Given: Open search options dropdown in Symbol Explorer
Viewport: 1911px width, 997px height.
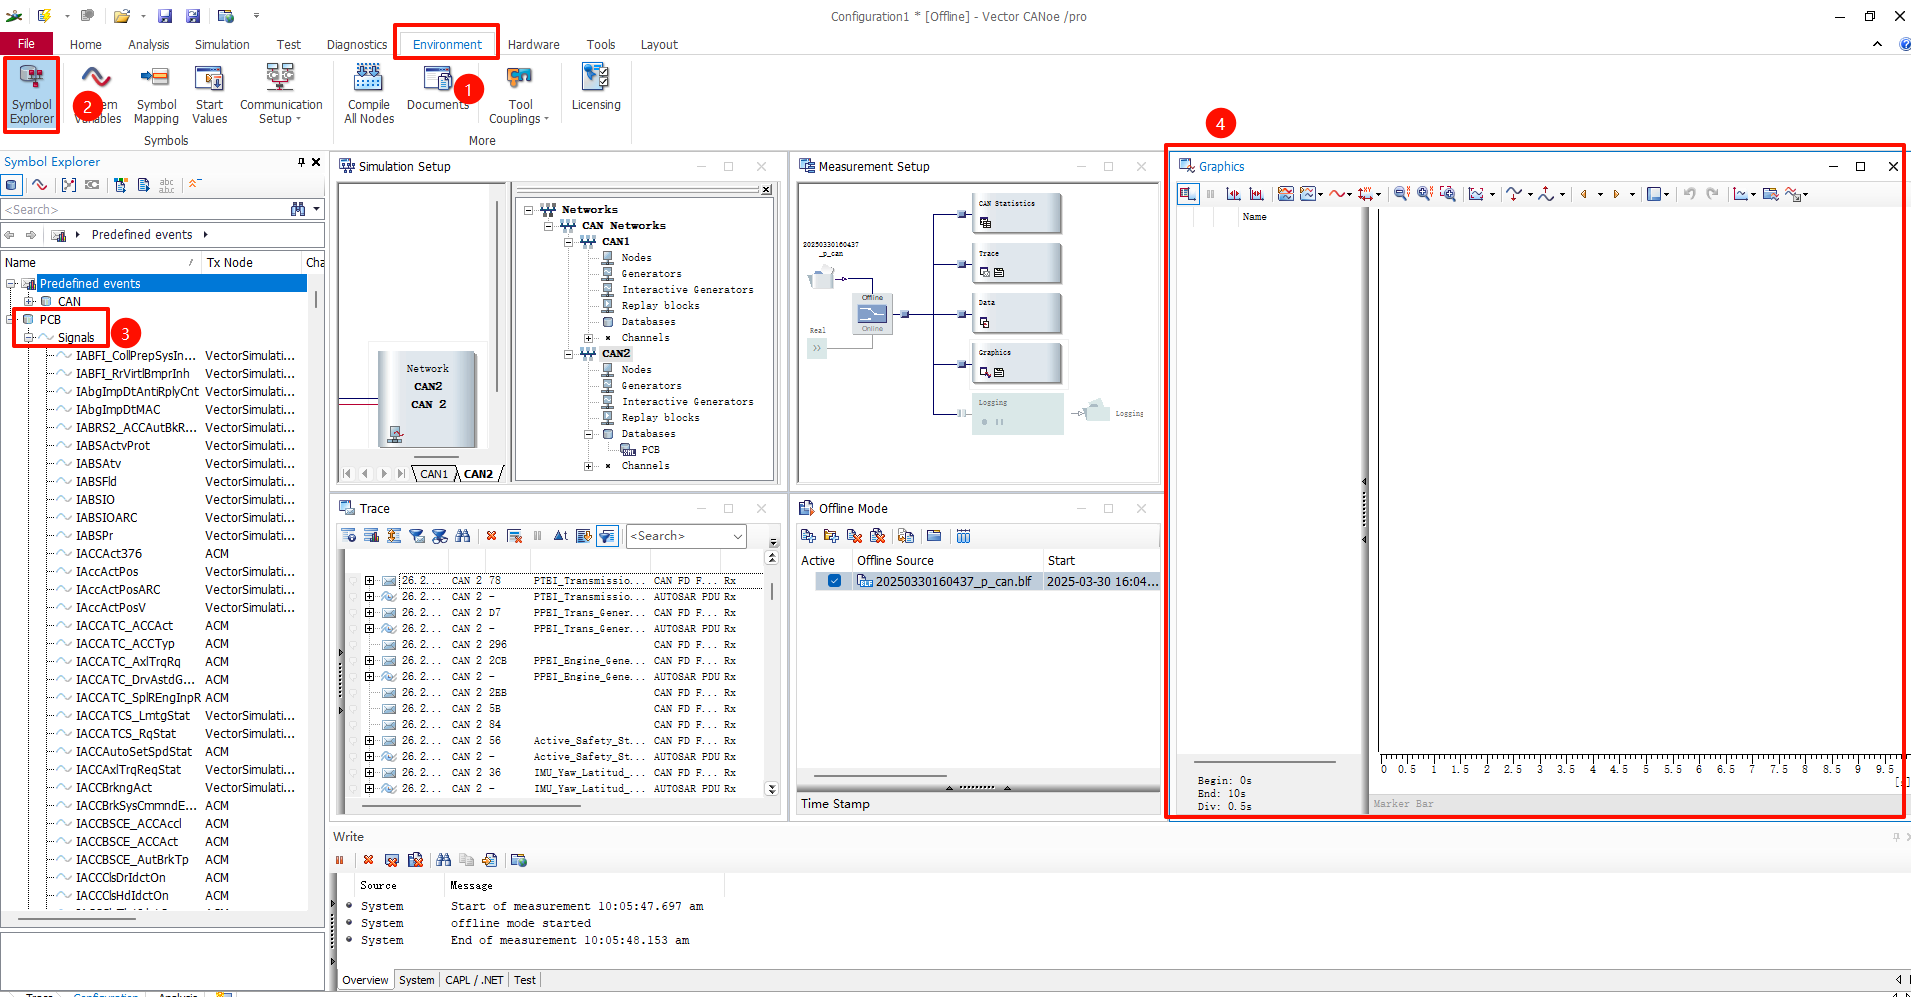Looking at the screenshot, I should point(317,209).
